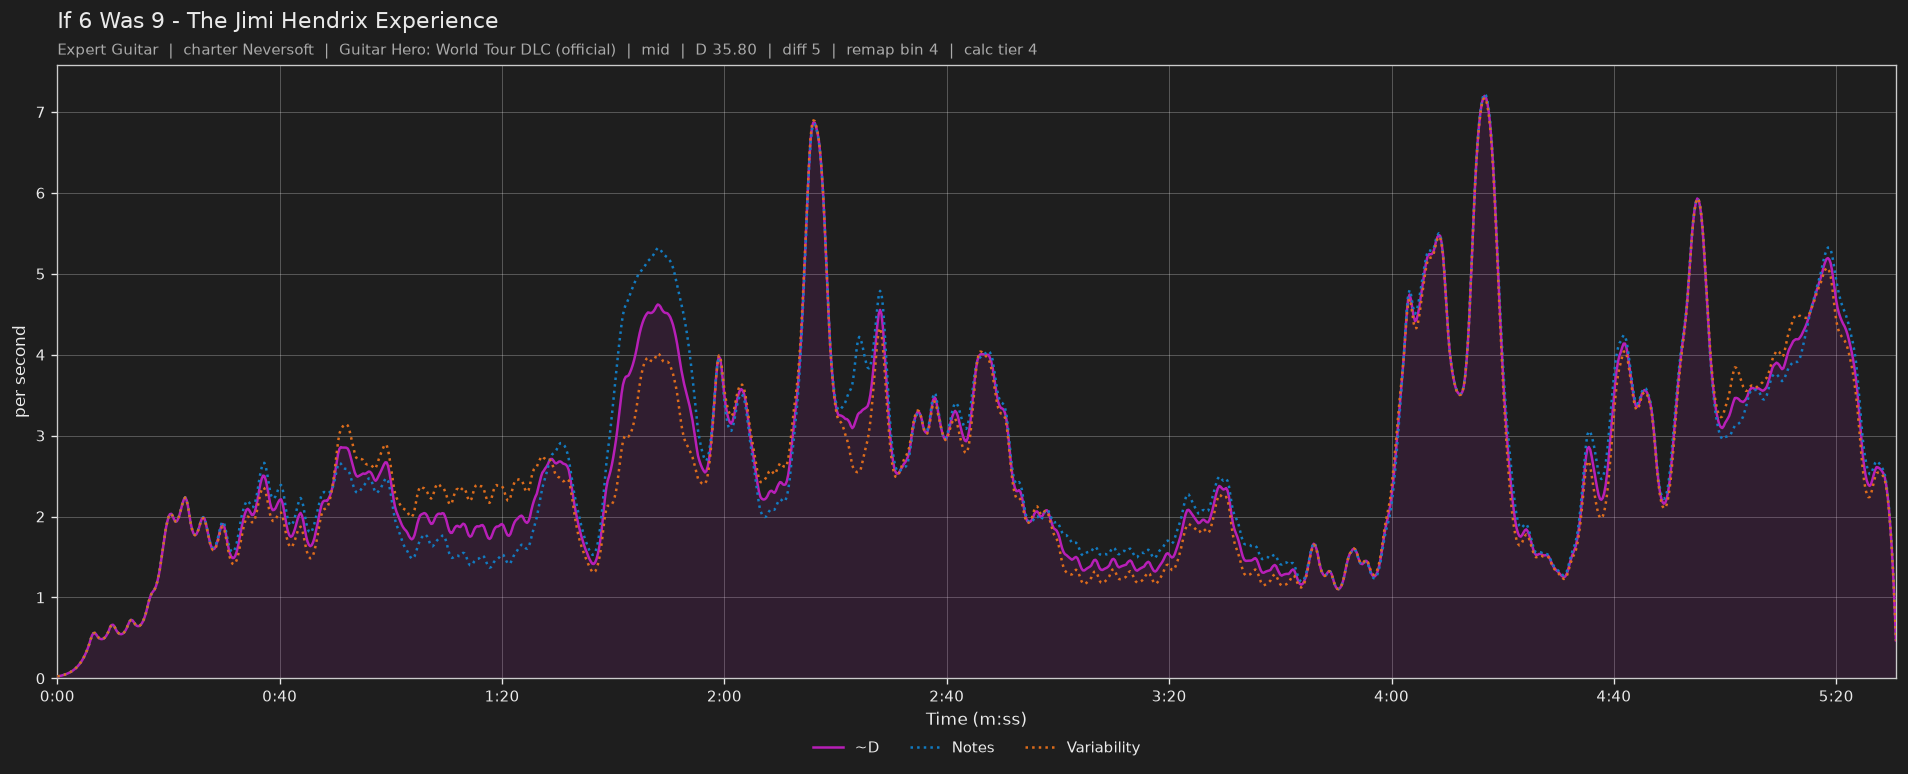The height and width of the screenshot is (774, 1908).
Task: Click the y-axis tick label 1
Action: click(x=41, y=598)
